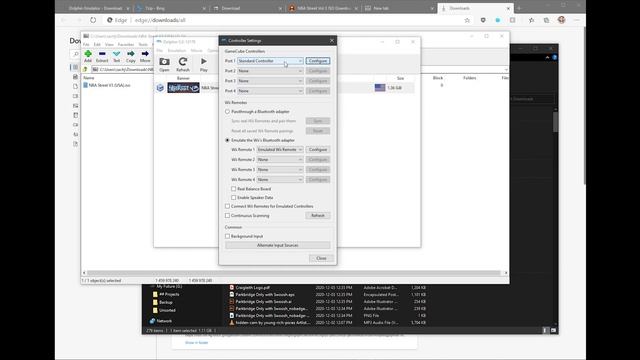Click the Copy icon in 7-Zip toolbar
The height and width of the screenshot is (360, 640).
pyautogui.click(x=131, y=54)
